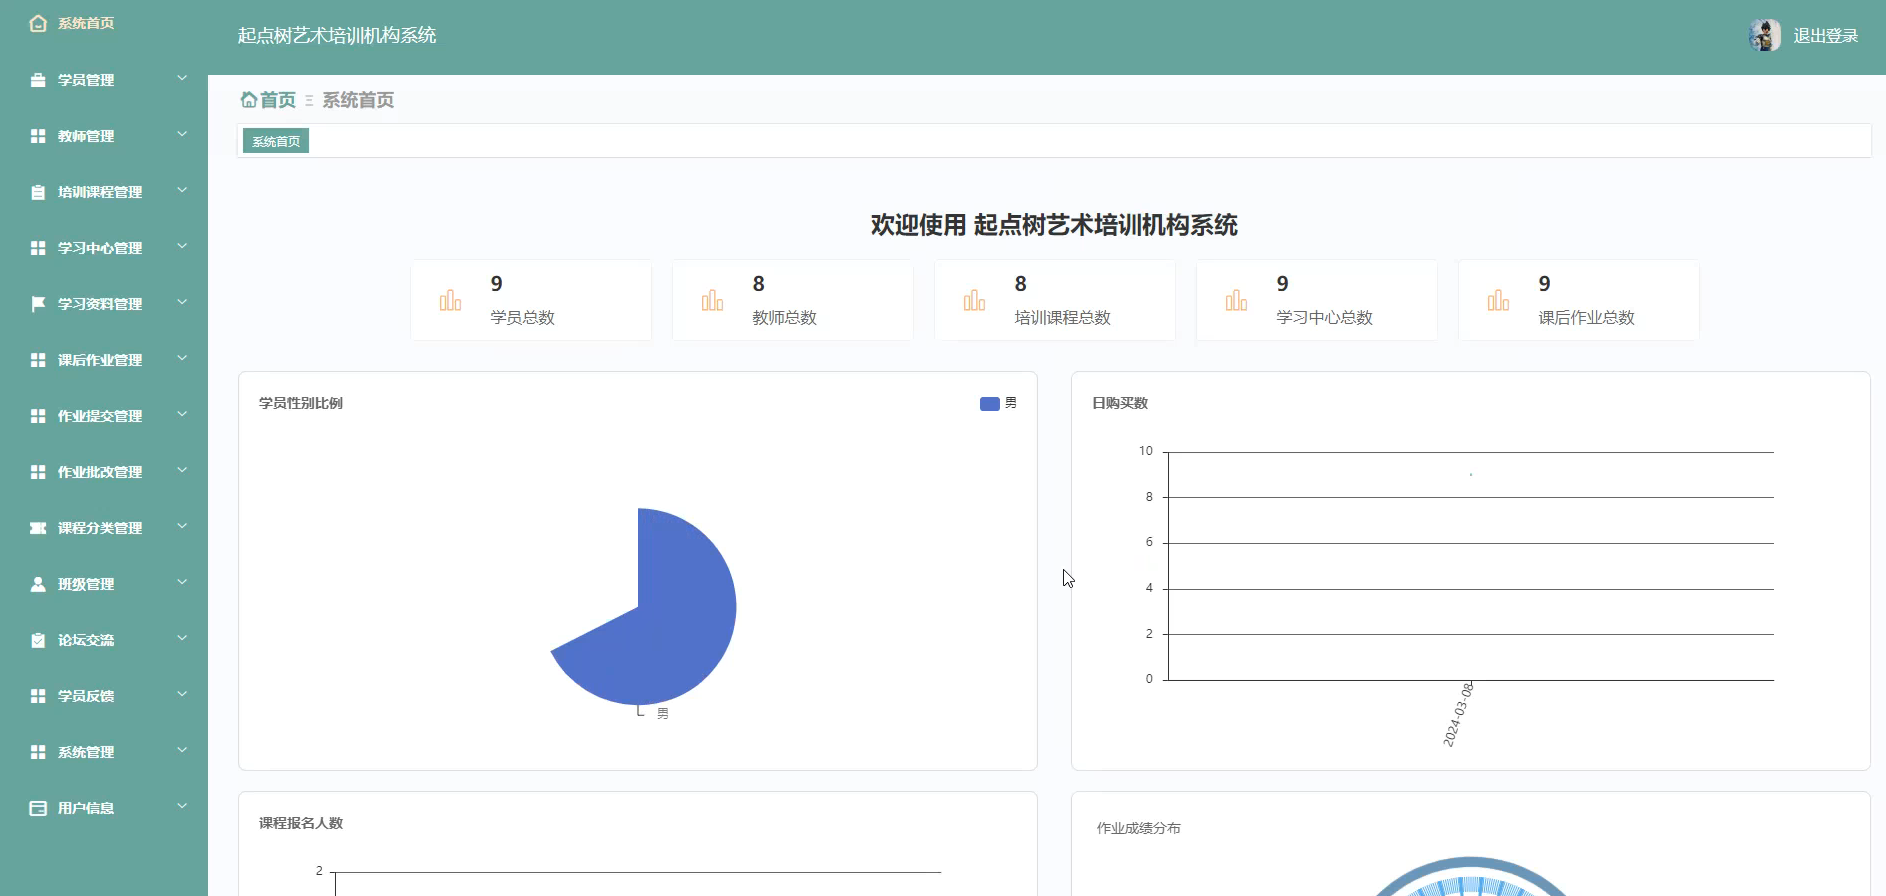The image size is (1886, 896).
Task: Expand the 学习中心管理 menu chevron
Action: pos(182,246)
